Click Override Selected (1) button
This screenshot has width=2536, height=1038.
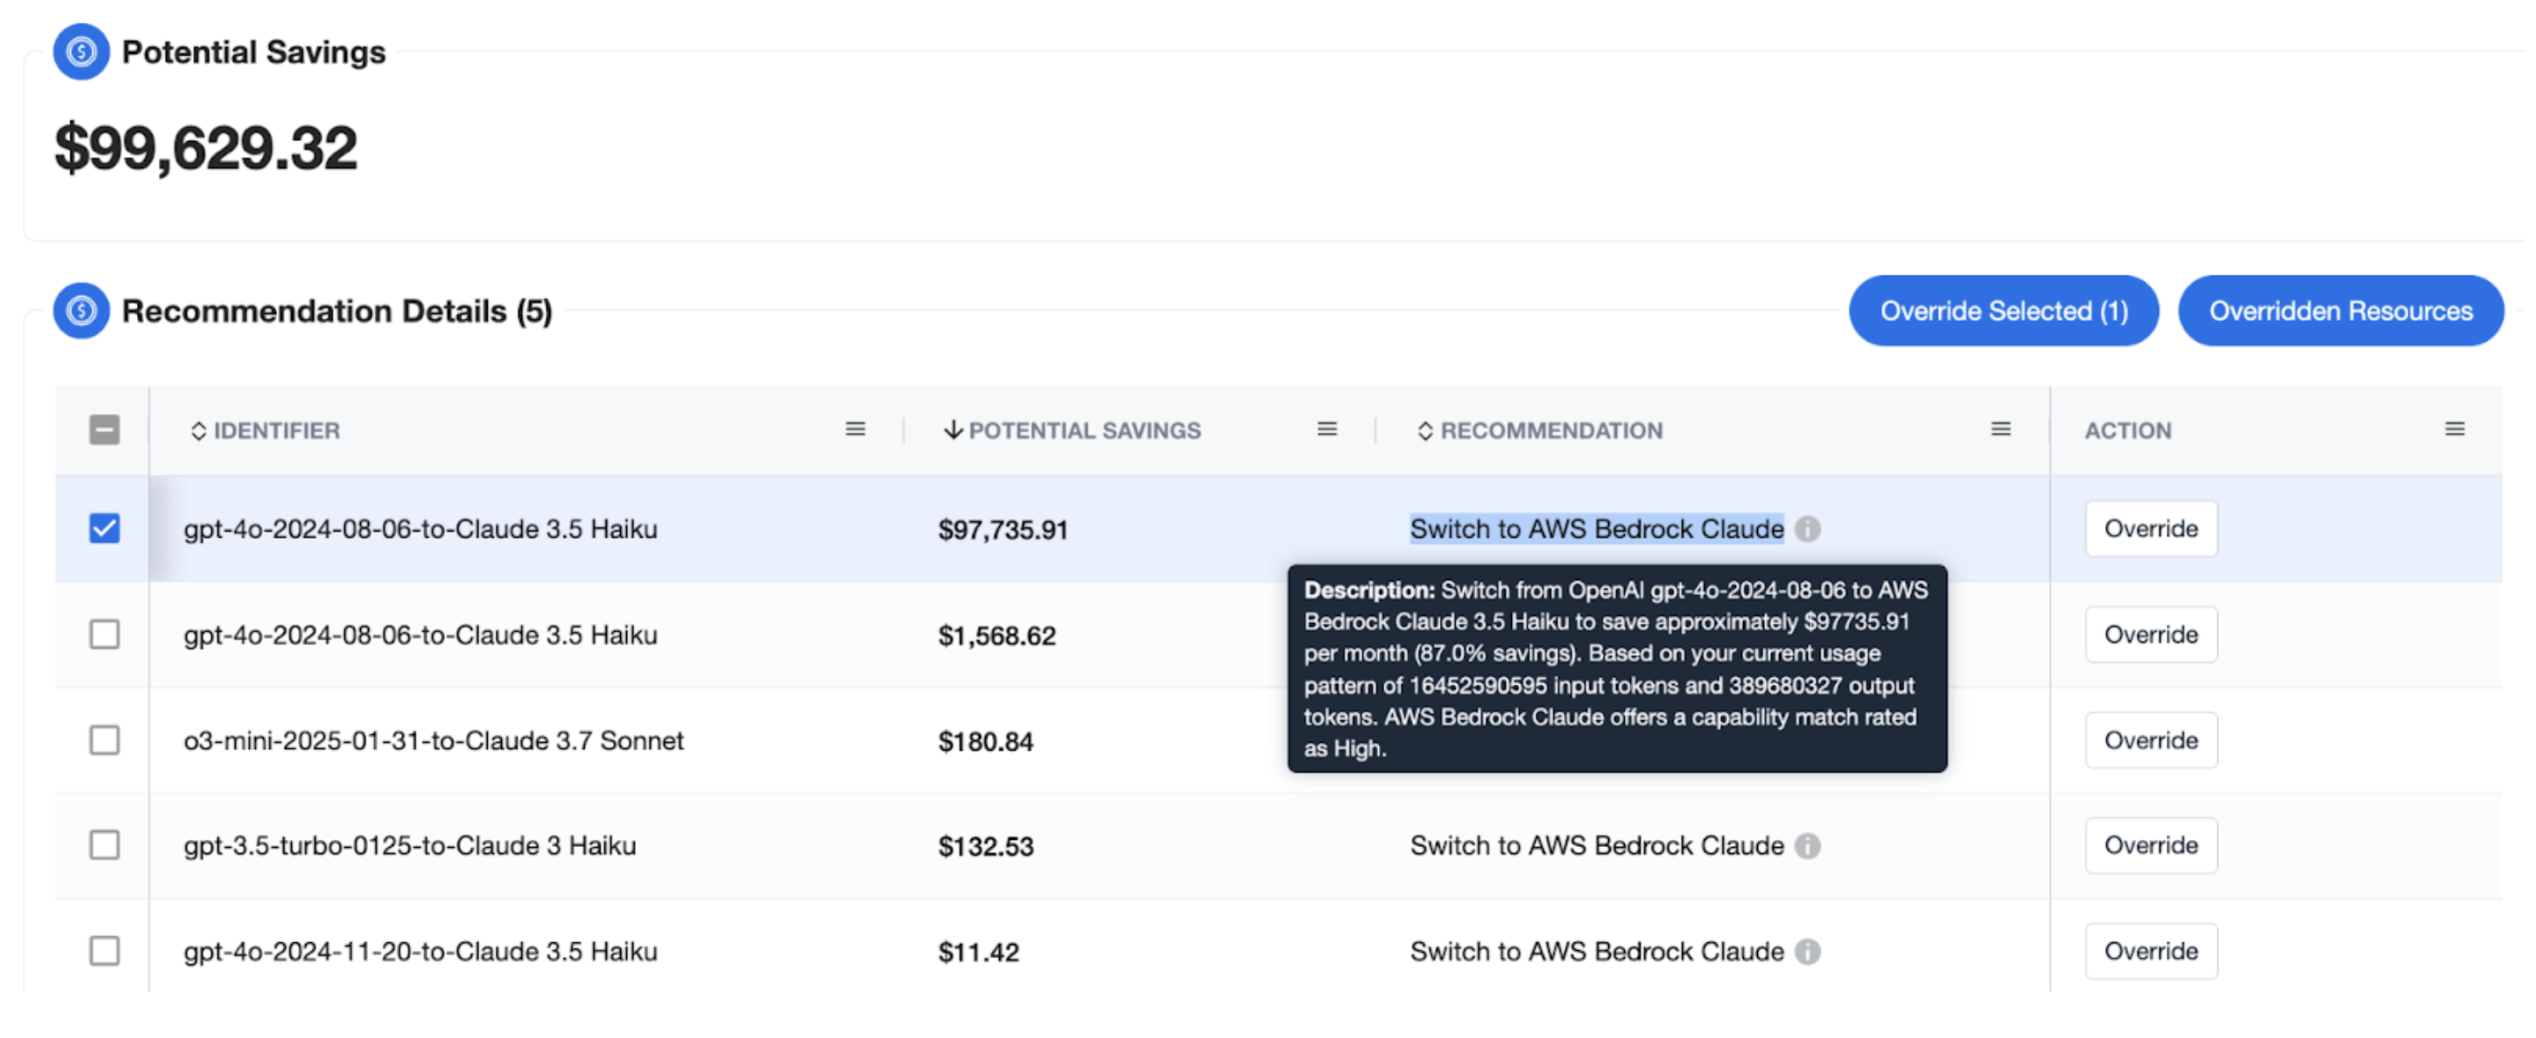[x=2004, y=311]
